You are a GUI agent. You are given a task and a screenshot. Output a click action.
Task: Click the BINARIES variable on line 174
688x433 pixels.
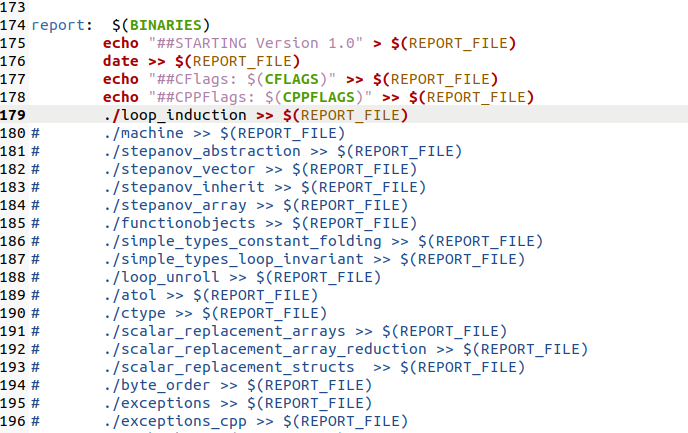[x=165, y=25]
